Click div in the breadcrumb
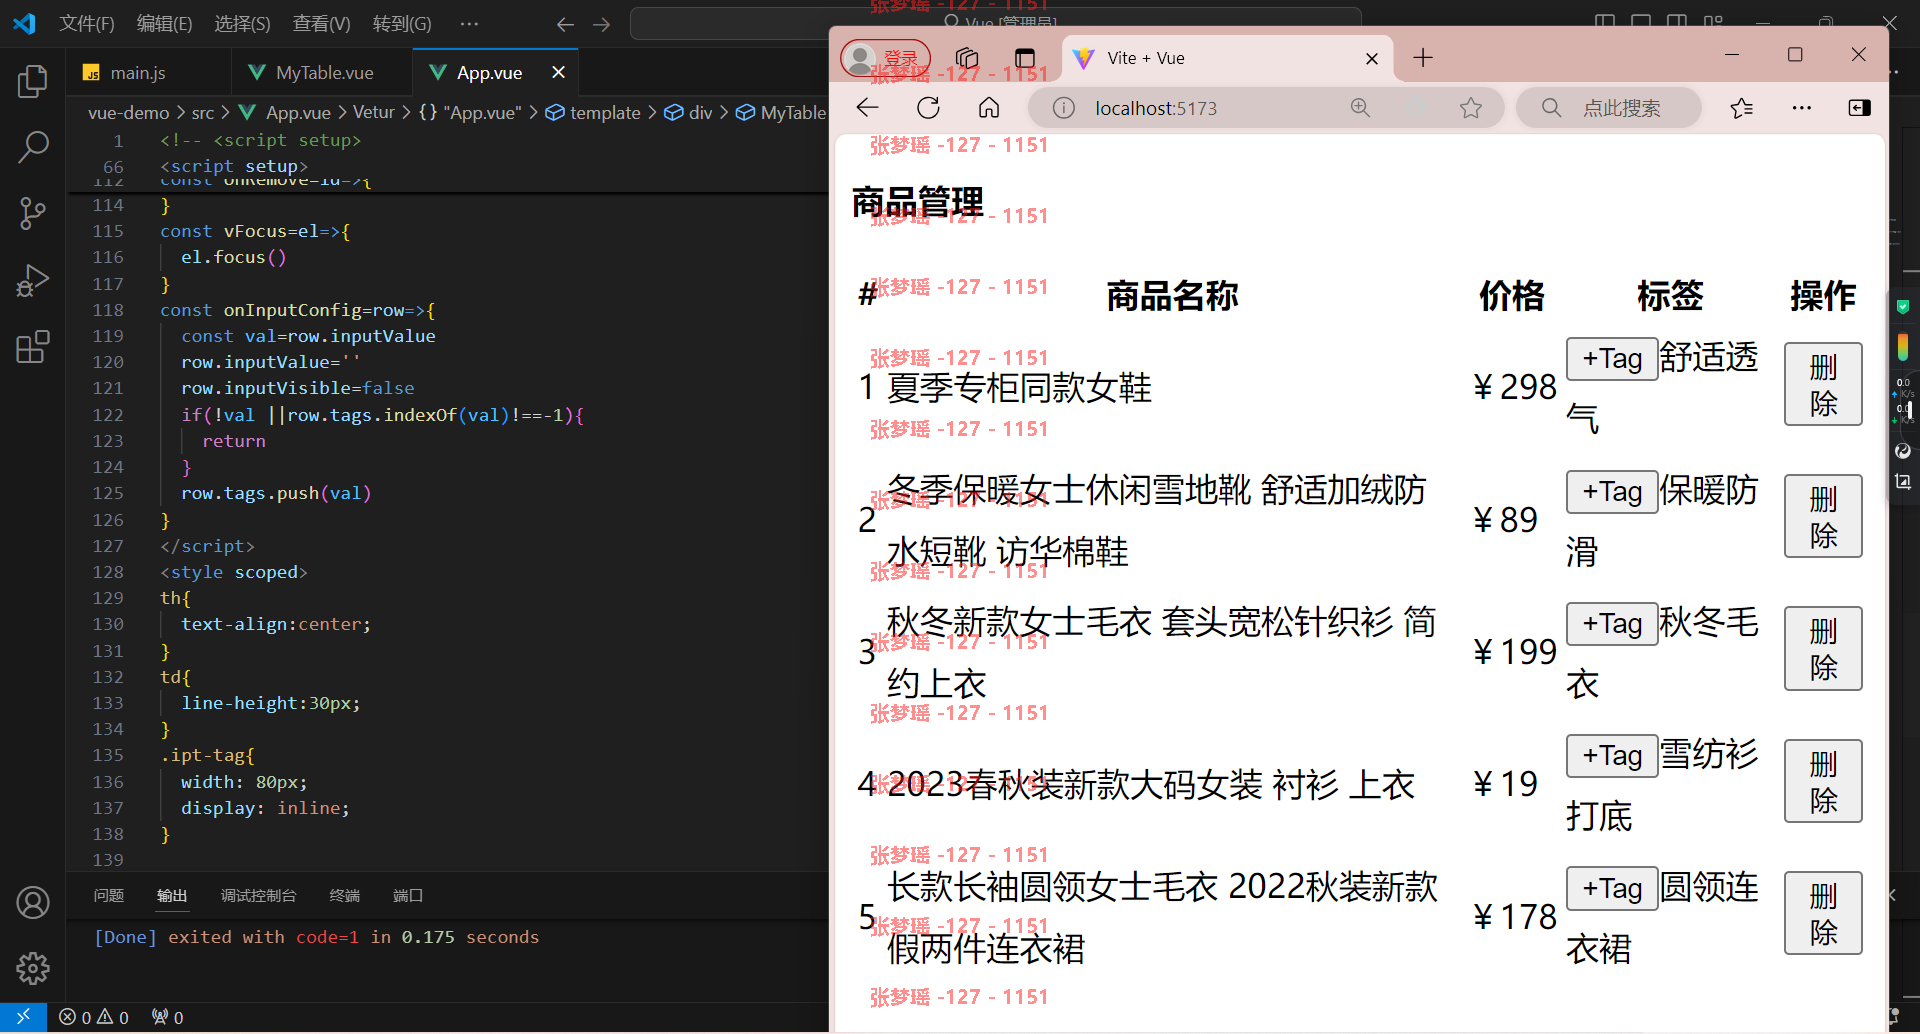 [x=701, y=112]
